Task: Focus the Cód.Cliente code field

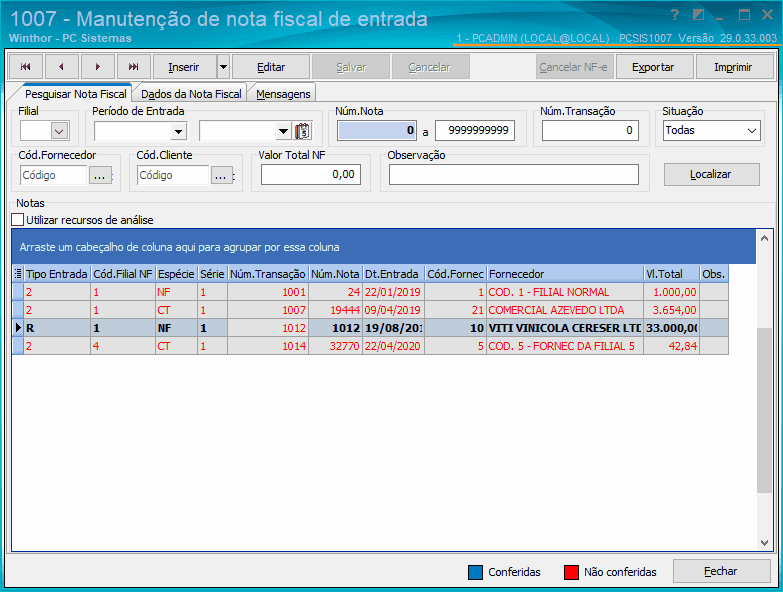Action: coord(173,175)
